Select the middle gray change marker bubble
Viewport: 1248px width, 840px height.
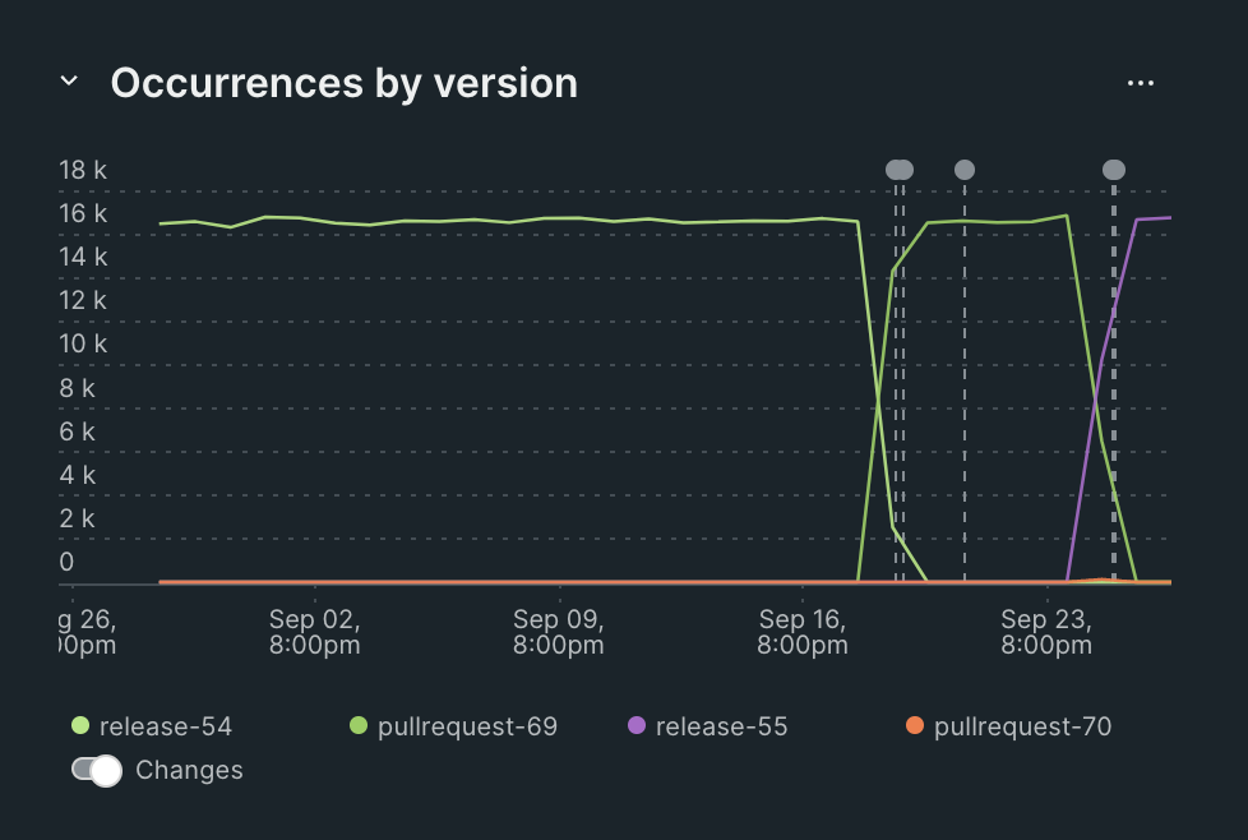pos(962,170)
